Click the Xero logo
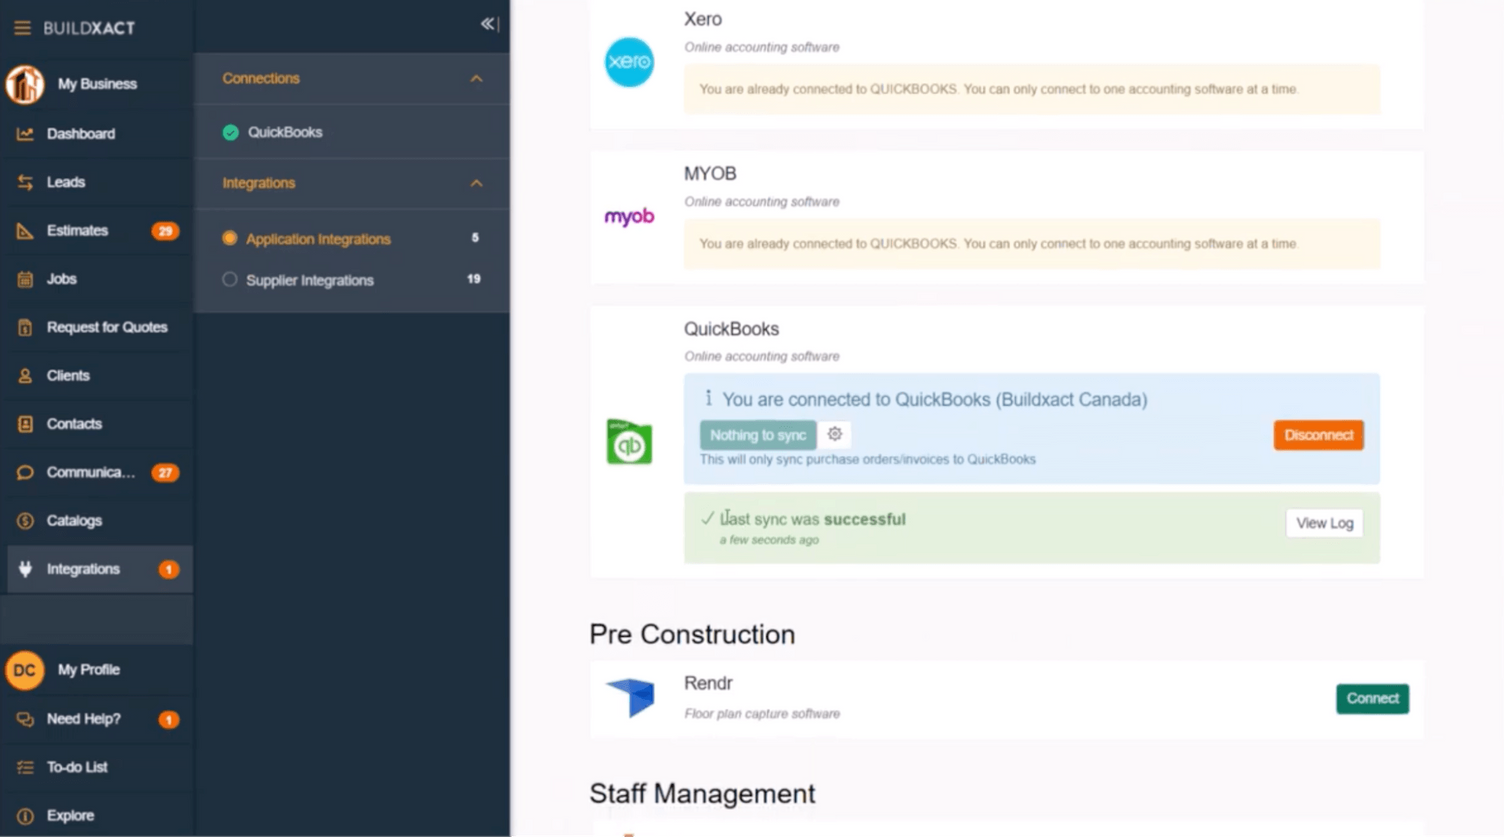 [x=630, y=62]
